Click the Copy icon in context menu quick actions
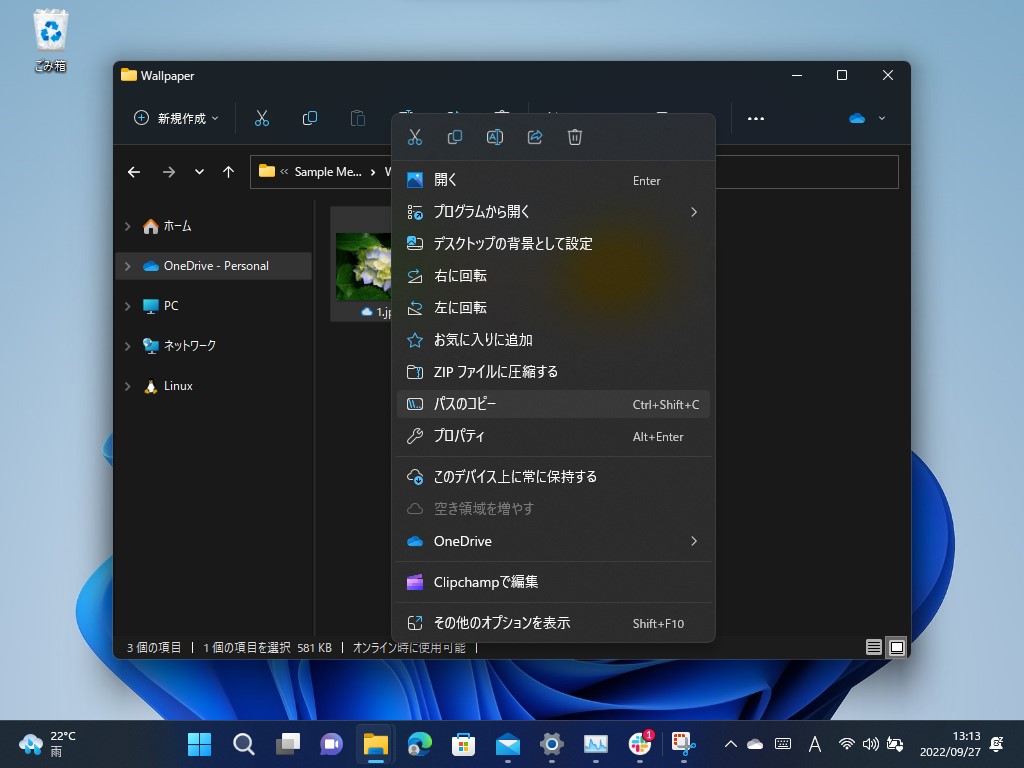1024x768 pixels. (x=455, y=137)
